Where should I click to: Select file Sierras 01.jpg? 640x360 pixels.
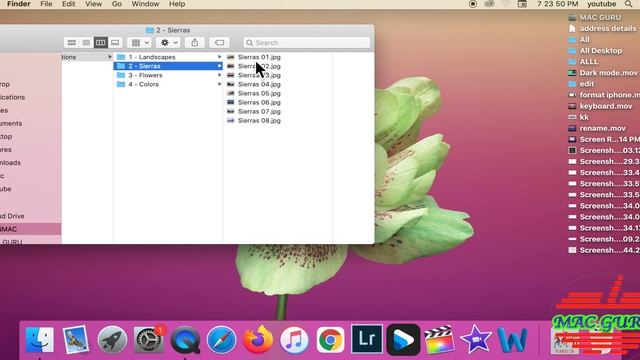coord(259,57)
